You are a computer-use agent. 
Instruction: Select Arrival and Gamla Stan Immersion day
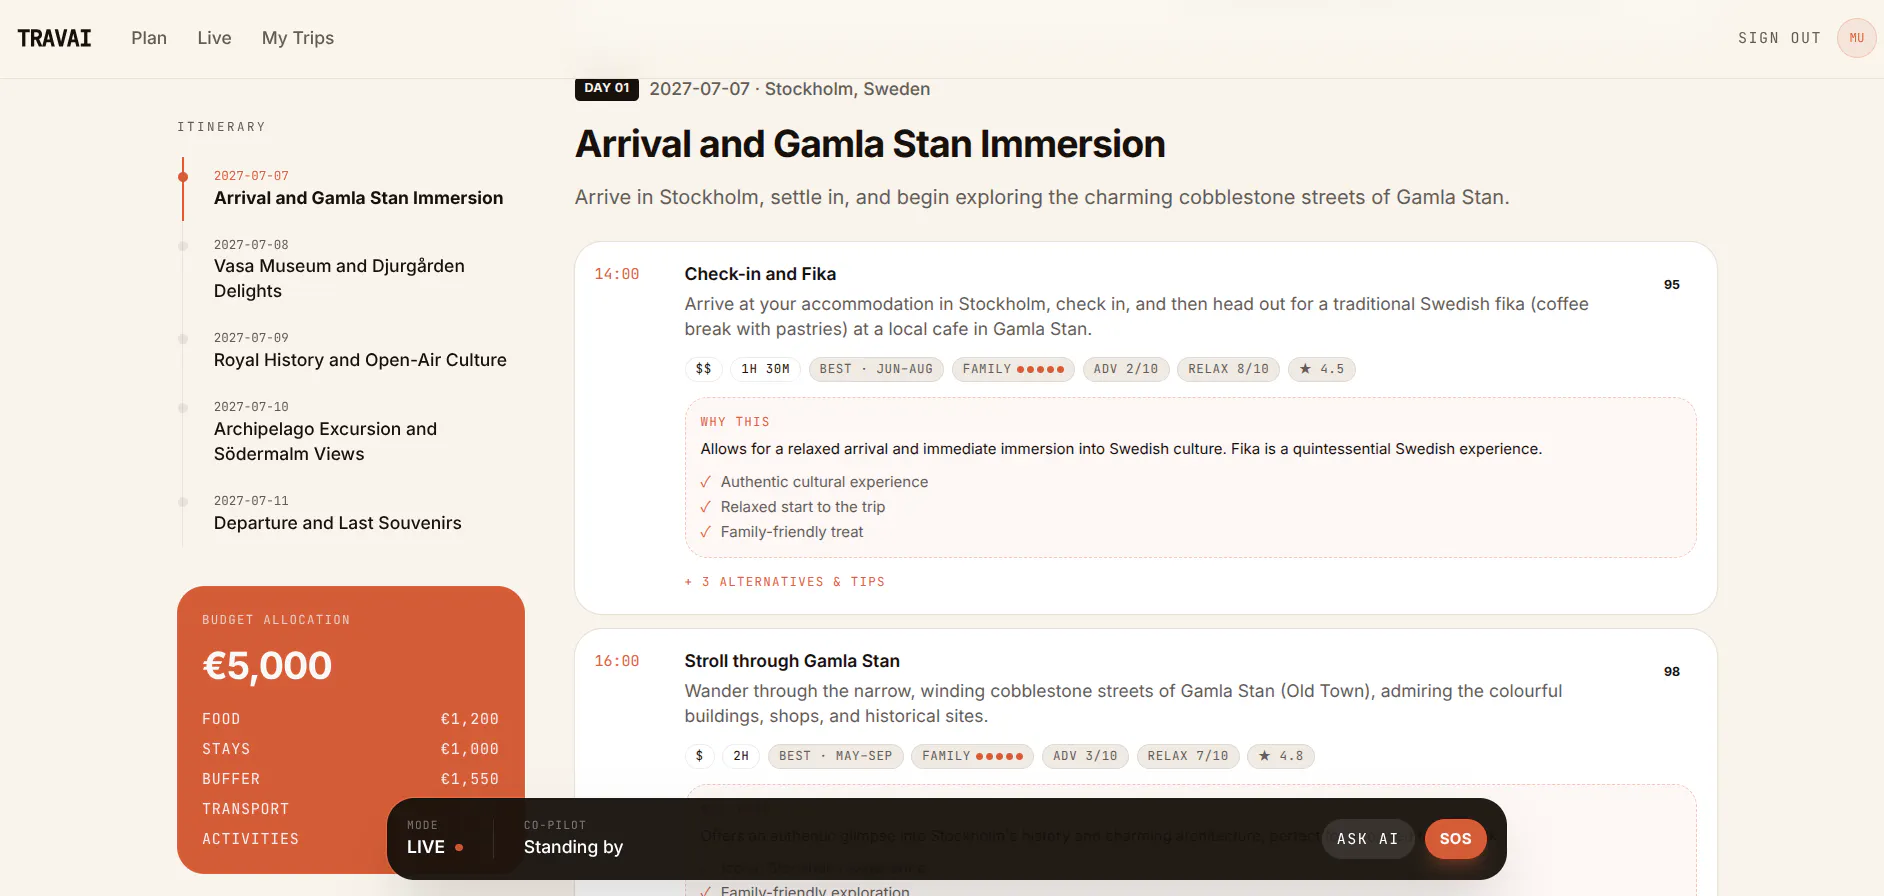(358, 188)
